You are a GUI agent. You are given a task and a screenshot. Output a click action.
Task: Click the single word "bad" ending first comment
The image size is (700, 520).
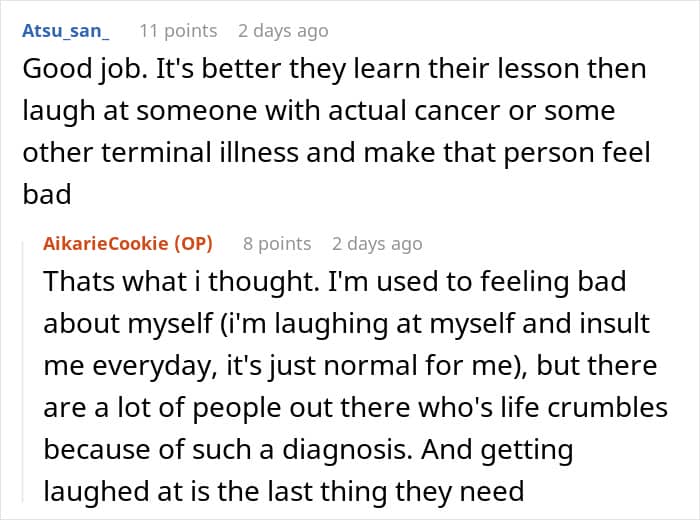(47, 193)
